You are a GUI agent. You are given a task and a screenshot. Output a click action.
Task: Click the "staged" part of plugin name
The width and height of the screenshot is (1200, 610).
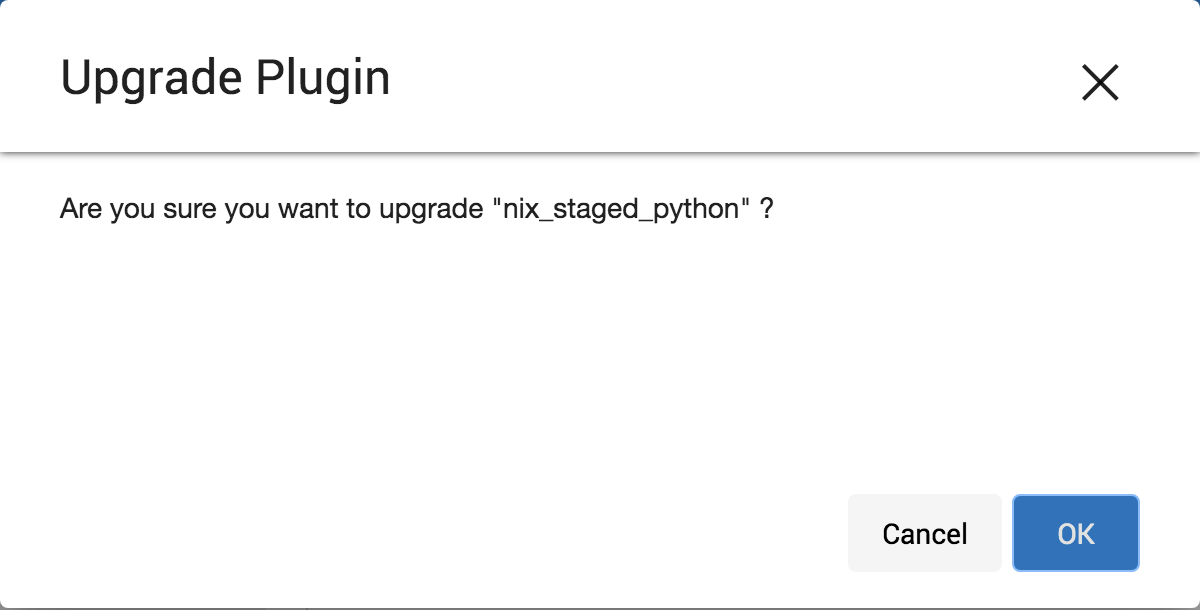(596, 211)
